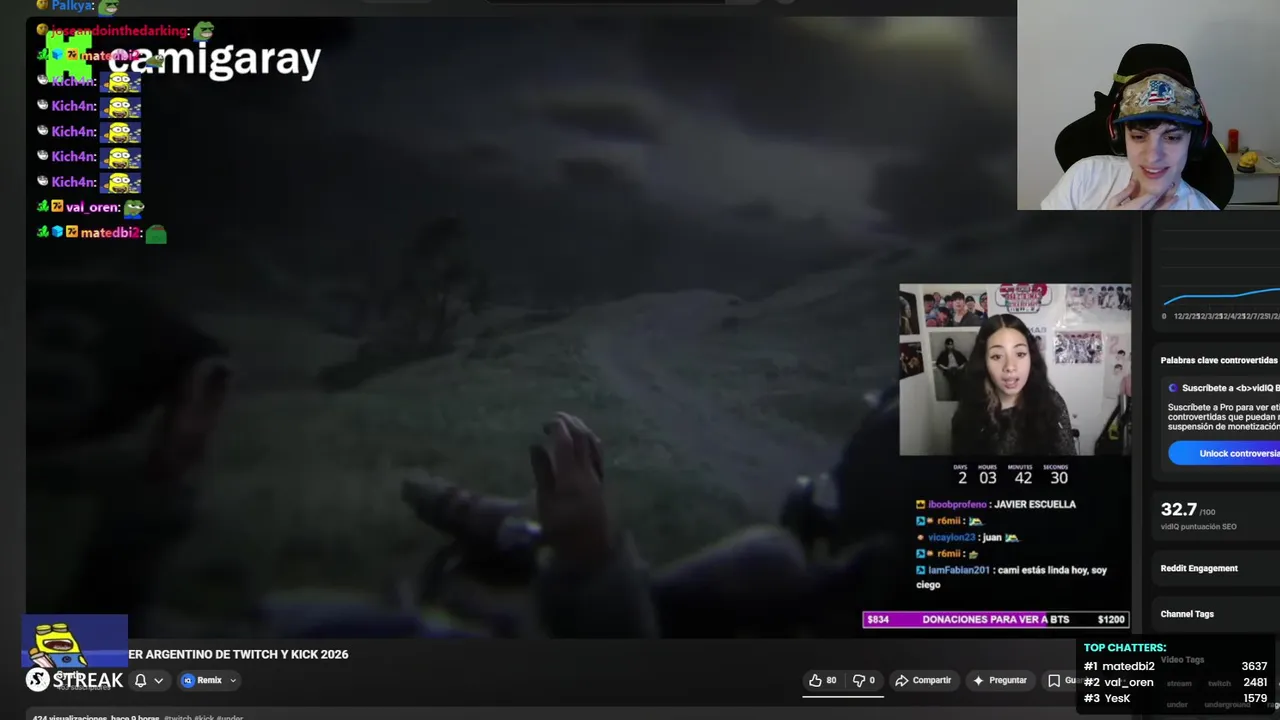
Task: Click the matedbi2 top chatter row
Action: coord(1176,666)
